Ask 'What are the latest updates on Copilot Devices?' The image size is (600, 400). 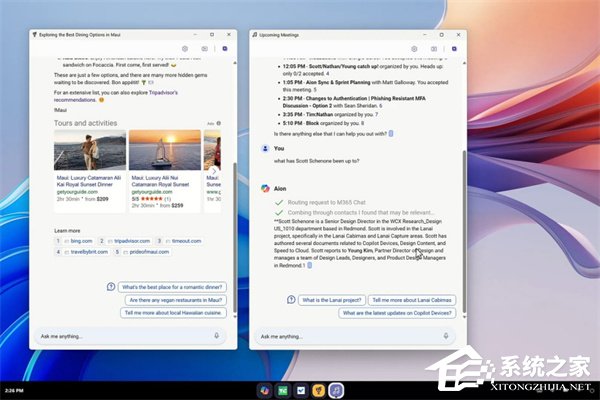[397, 313]
